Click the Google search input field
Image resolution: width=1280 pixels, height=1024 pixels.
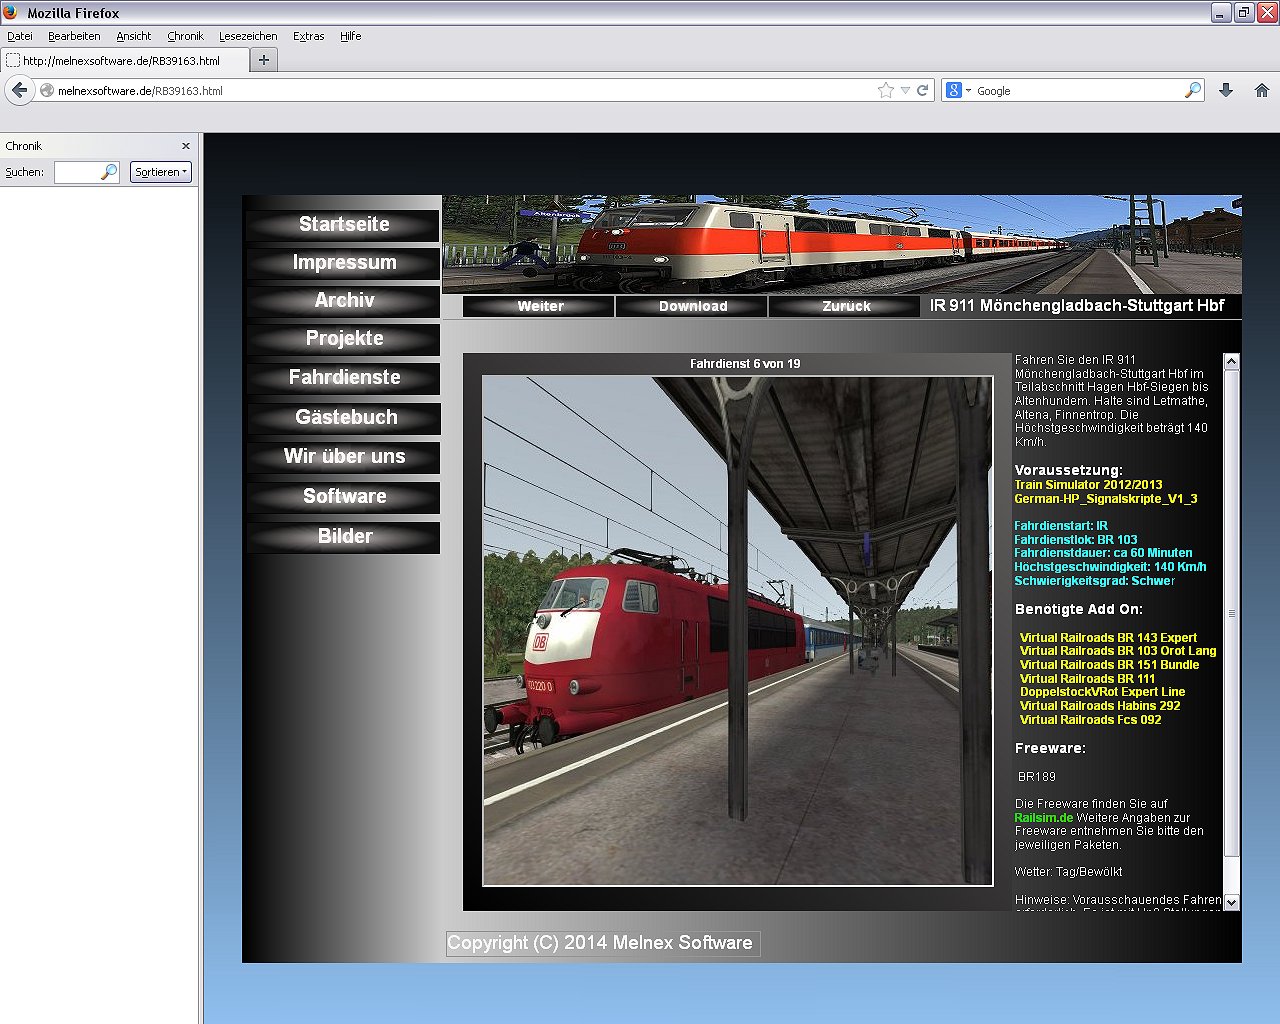1078,90
